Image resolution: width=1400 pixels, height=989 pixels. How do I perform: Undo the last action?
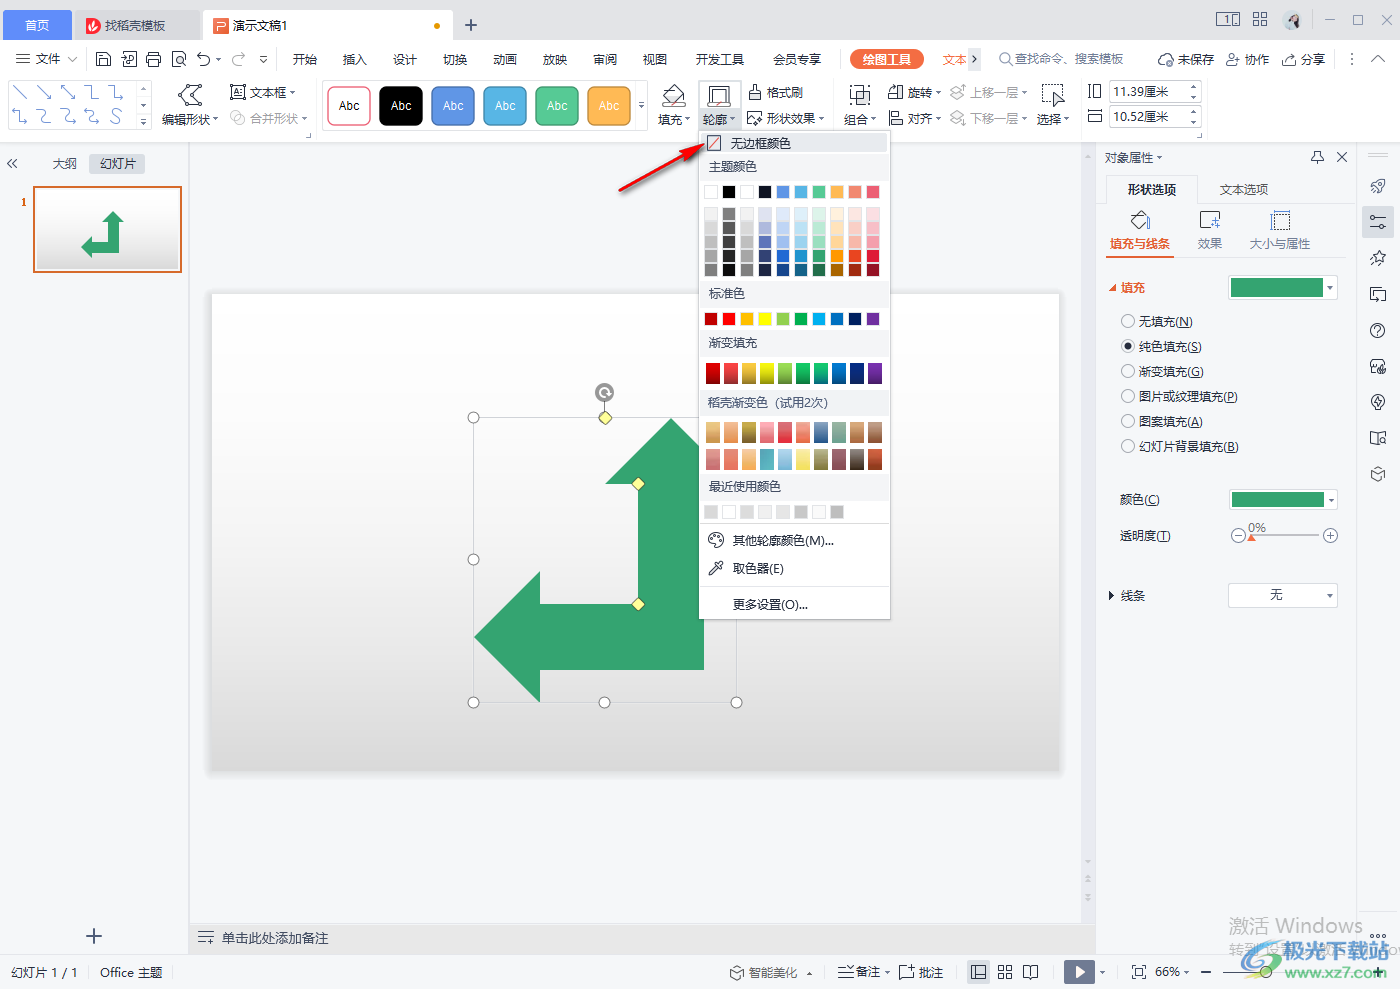(x=204, y=59)
